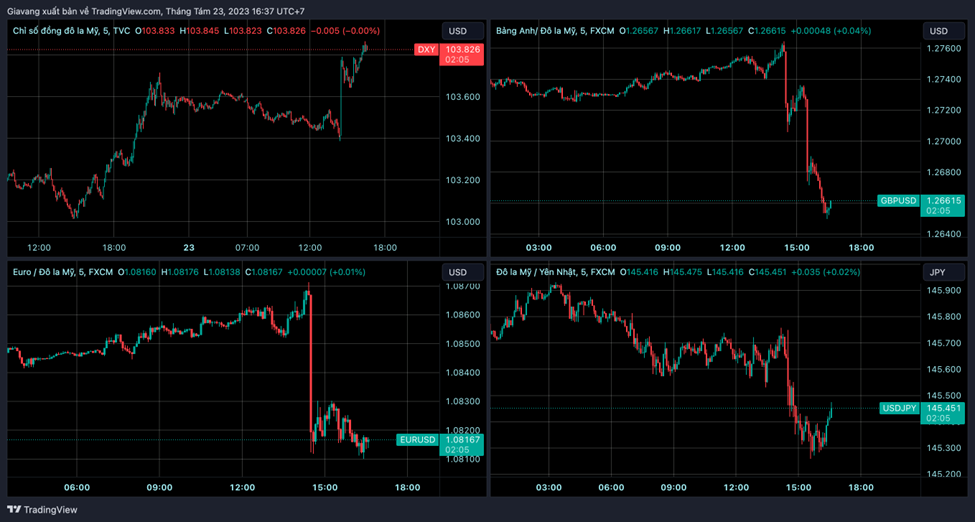Click the 1.08500 level on EURUSD price scale
This screenshot has height=522, width=975.
tap(461, 344)
